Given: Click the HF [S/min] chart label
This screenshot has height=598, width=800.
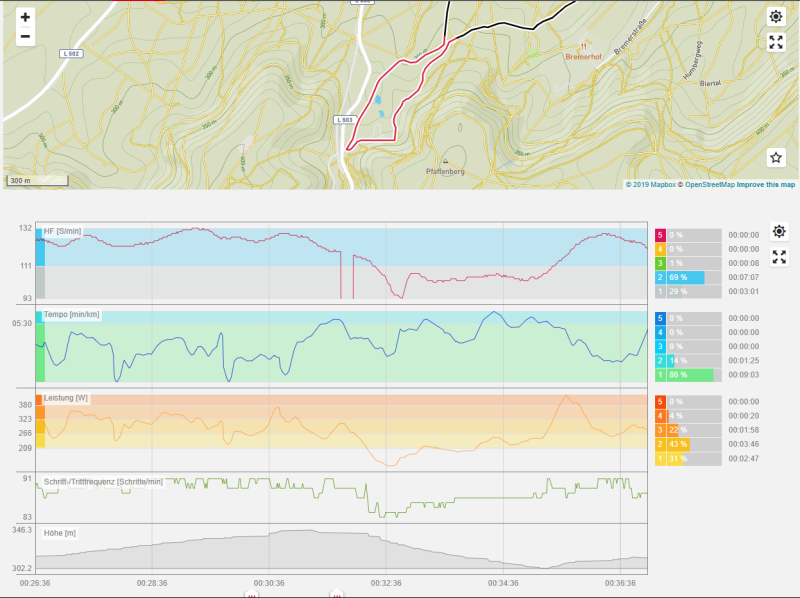Looking at the screenshot, I should pos(62,232).
